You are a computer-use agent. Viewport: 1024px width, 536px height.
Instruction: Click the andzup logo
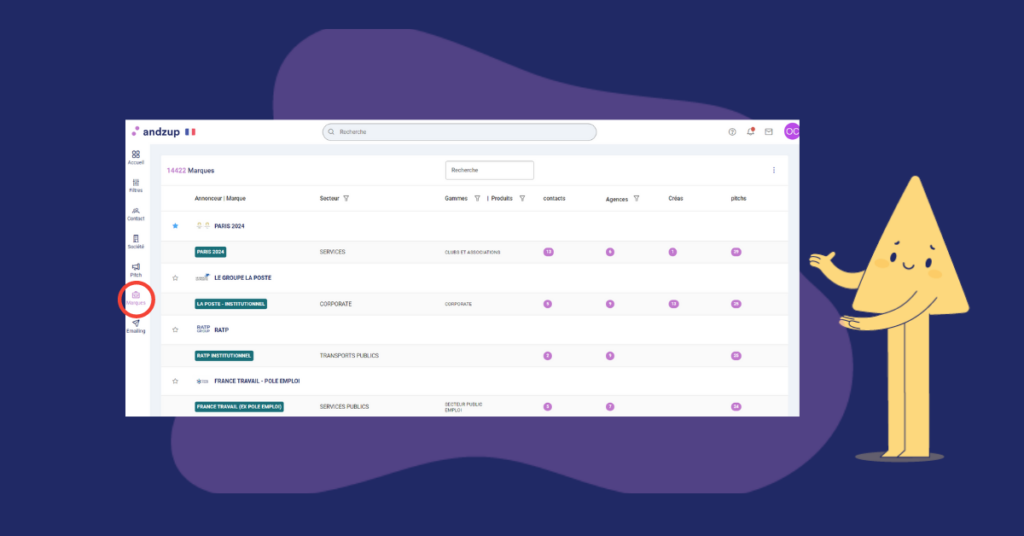155,132
